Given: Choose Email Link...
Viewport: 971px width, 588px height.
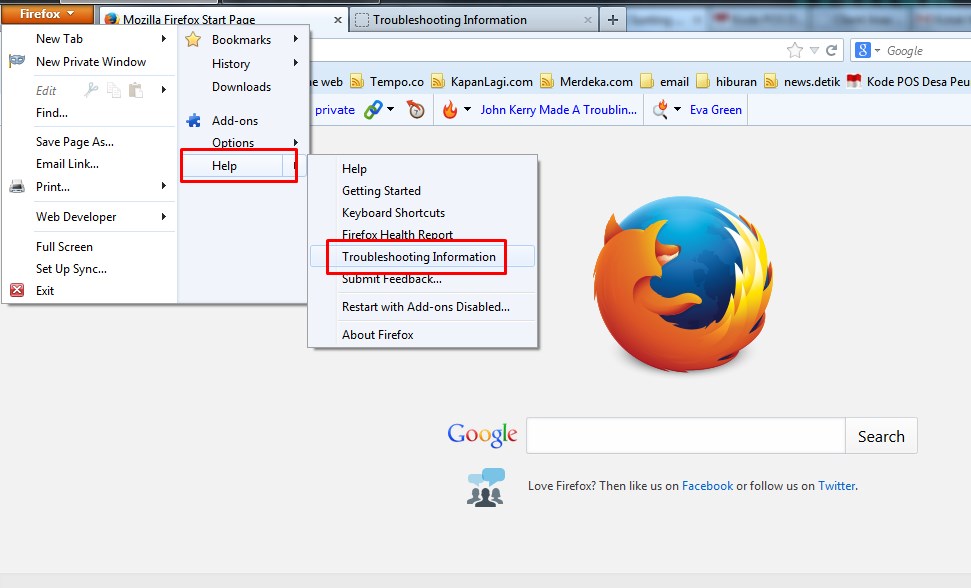Looking at the screenshot, I should click(x=67, y=164).
